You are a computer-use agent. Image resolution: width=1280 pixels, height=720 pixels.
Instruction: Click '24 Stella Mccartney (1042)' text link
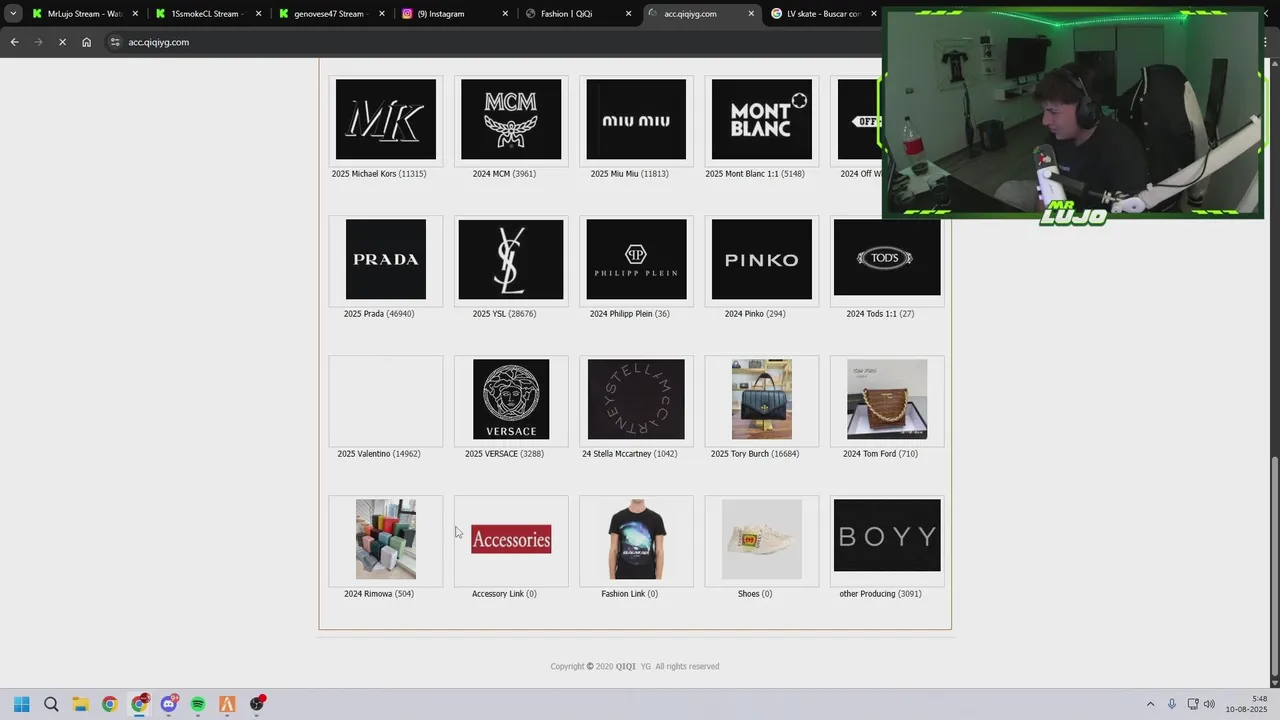(x=629, y=454)
